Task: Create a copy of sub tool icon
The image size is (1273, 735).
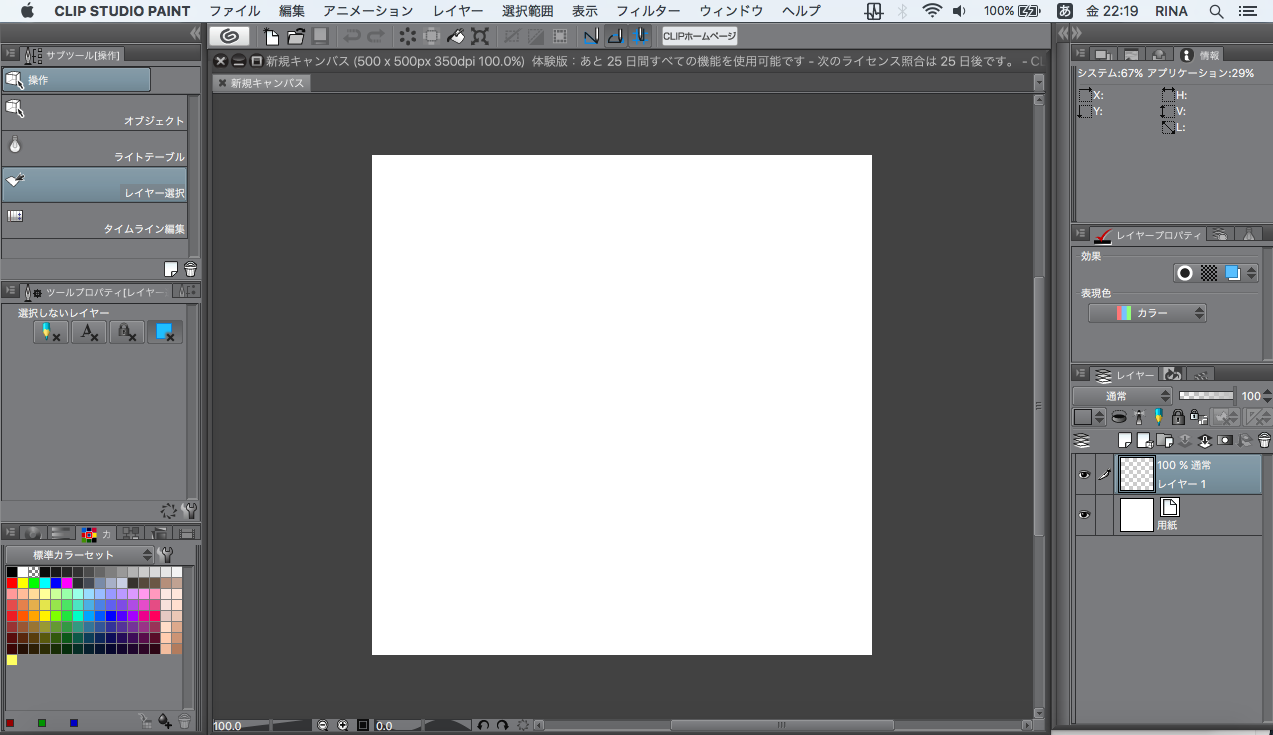Action: pyautogui.click(x=171, y=269)
